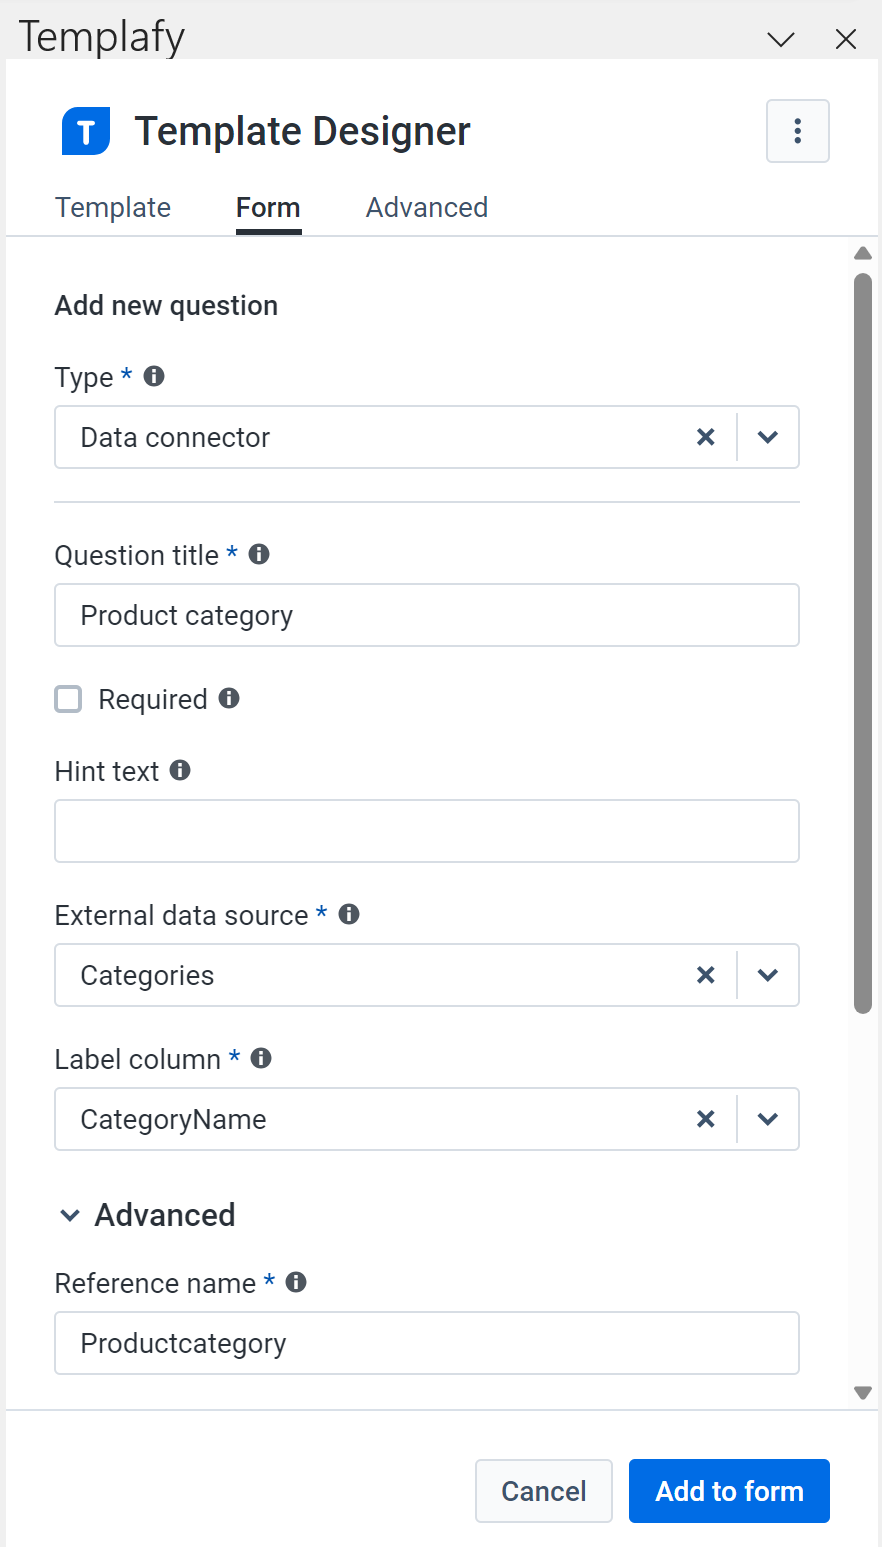Clear the Data connector type selection
This screenshot has width=882, height=1547.
pyautogui.click(x=706, y=437)
